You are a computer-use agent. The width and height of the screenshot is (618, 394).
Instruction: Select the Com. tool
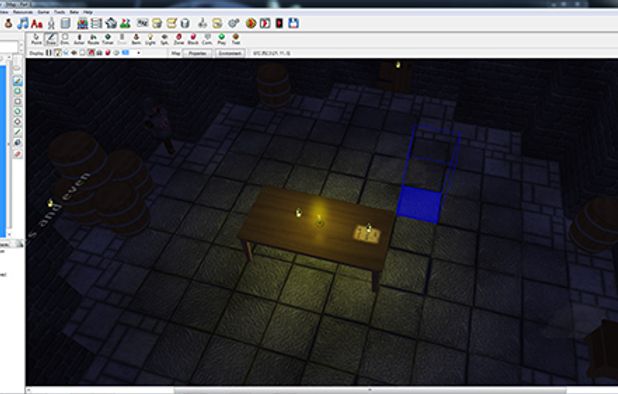click(x=207, y=39)
